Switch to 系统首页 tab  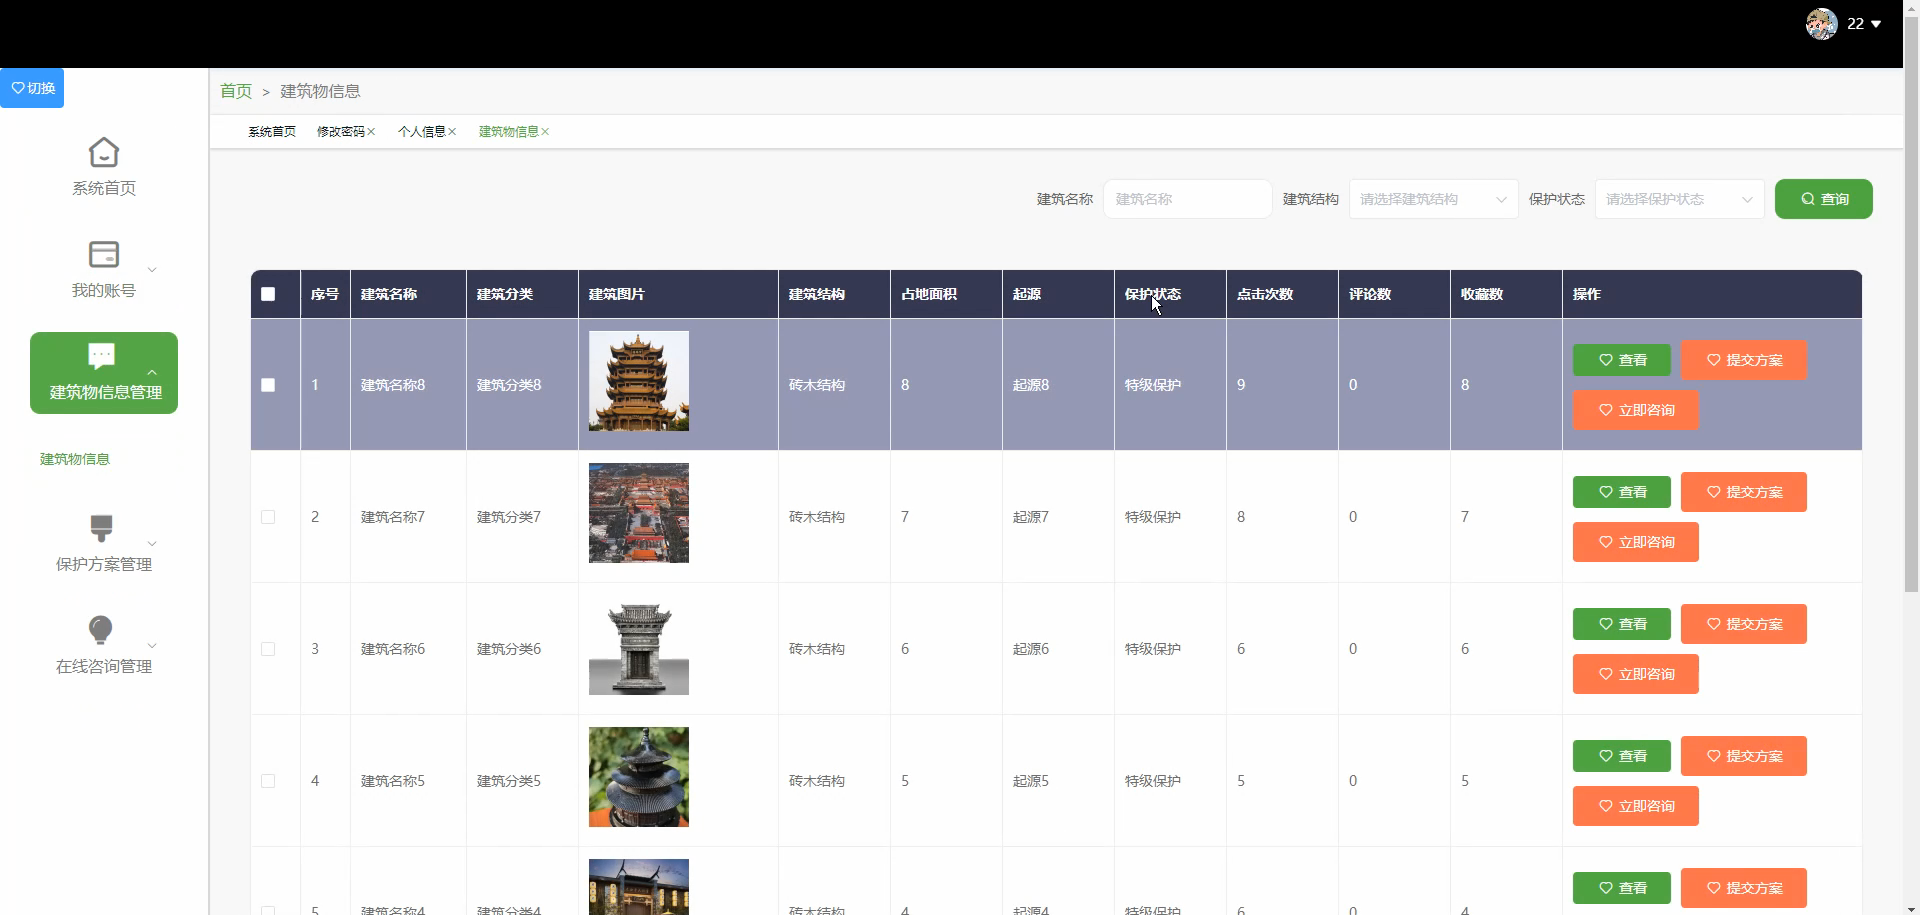click(272, 132)
